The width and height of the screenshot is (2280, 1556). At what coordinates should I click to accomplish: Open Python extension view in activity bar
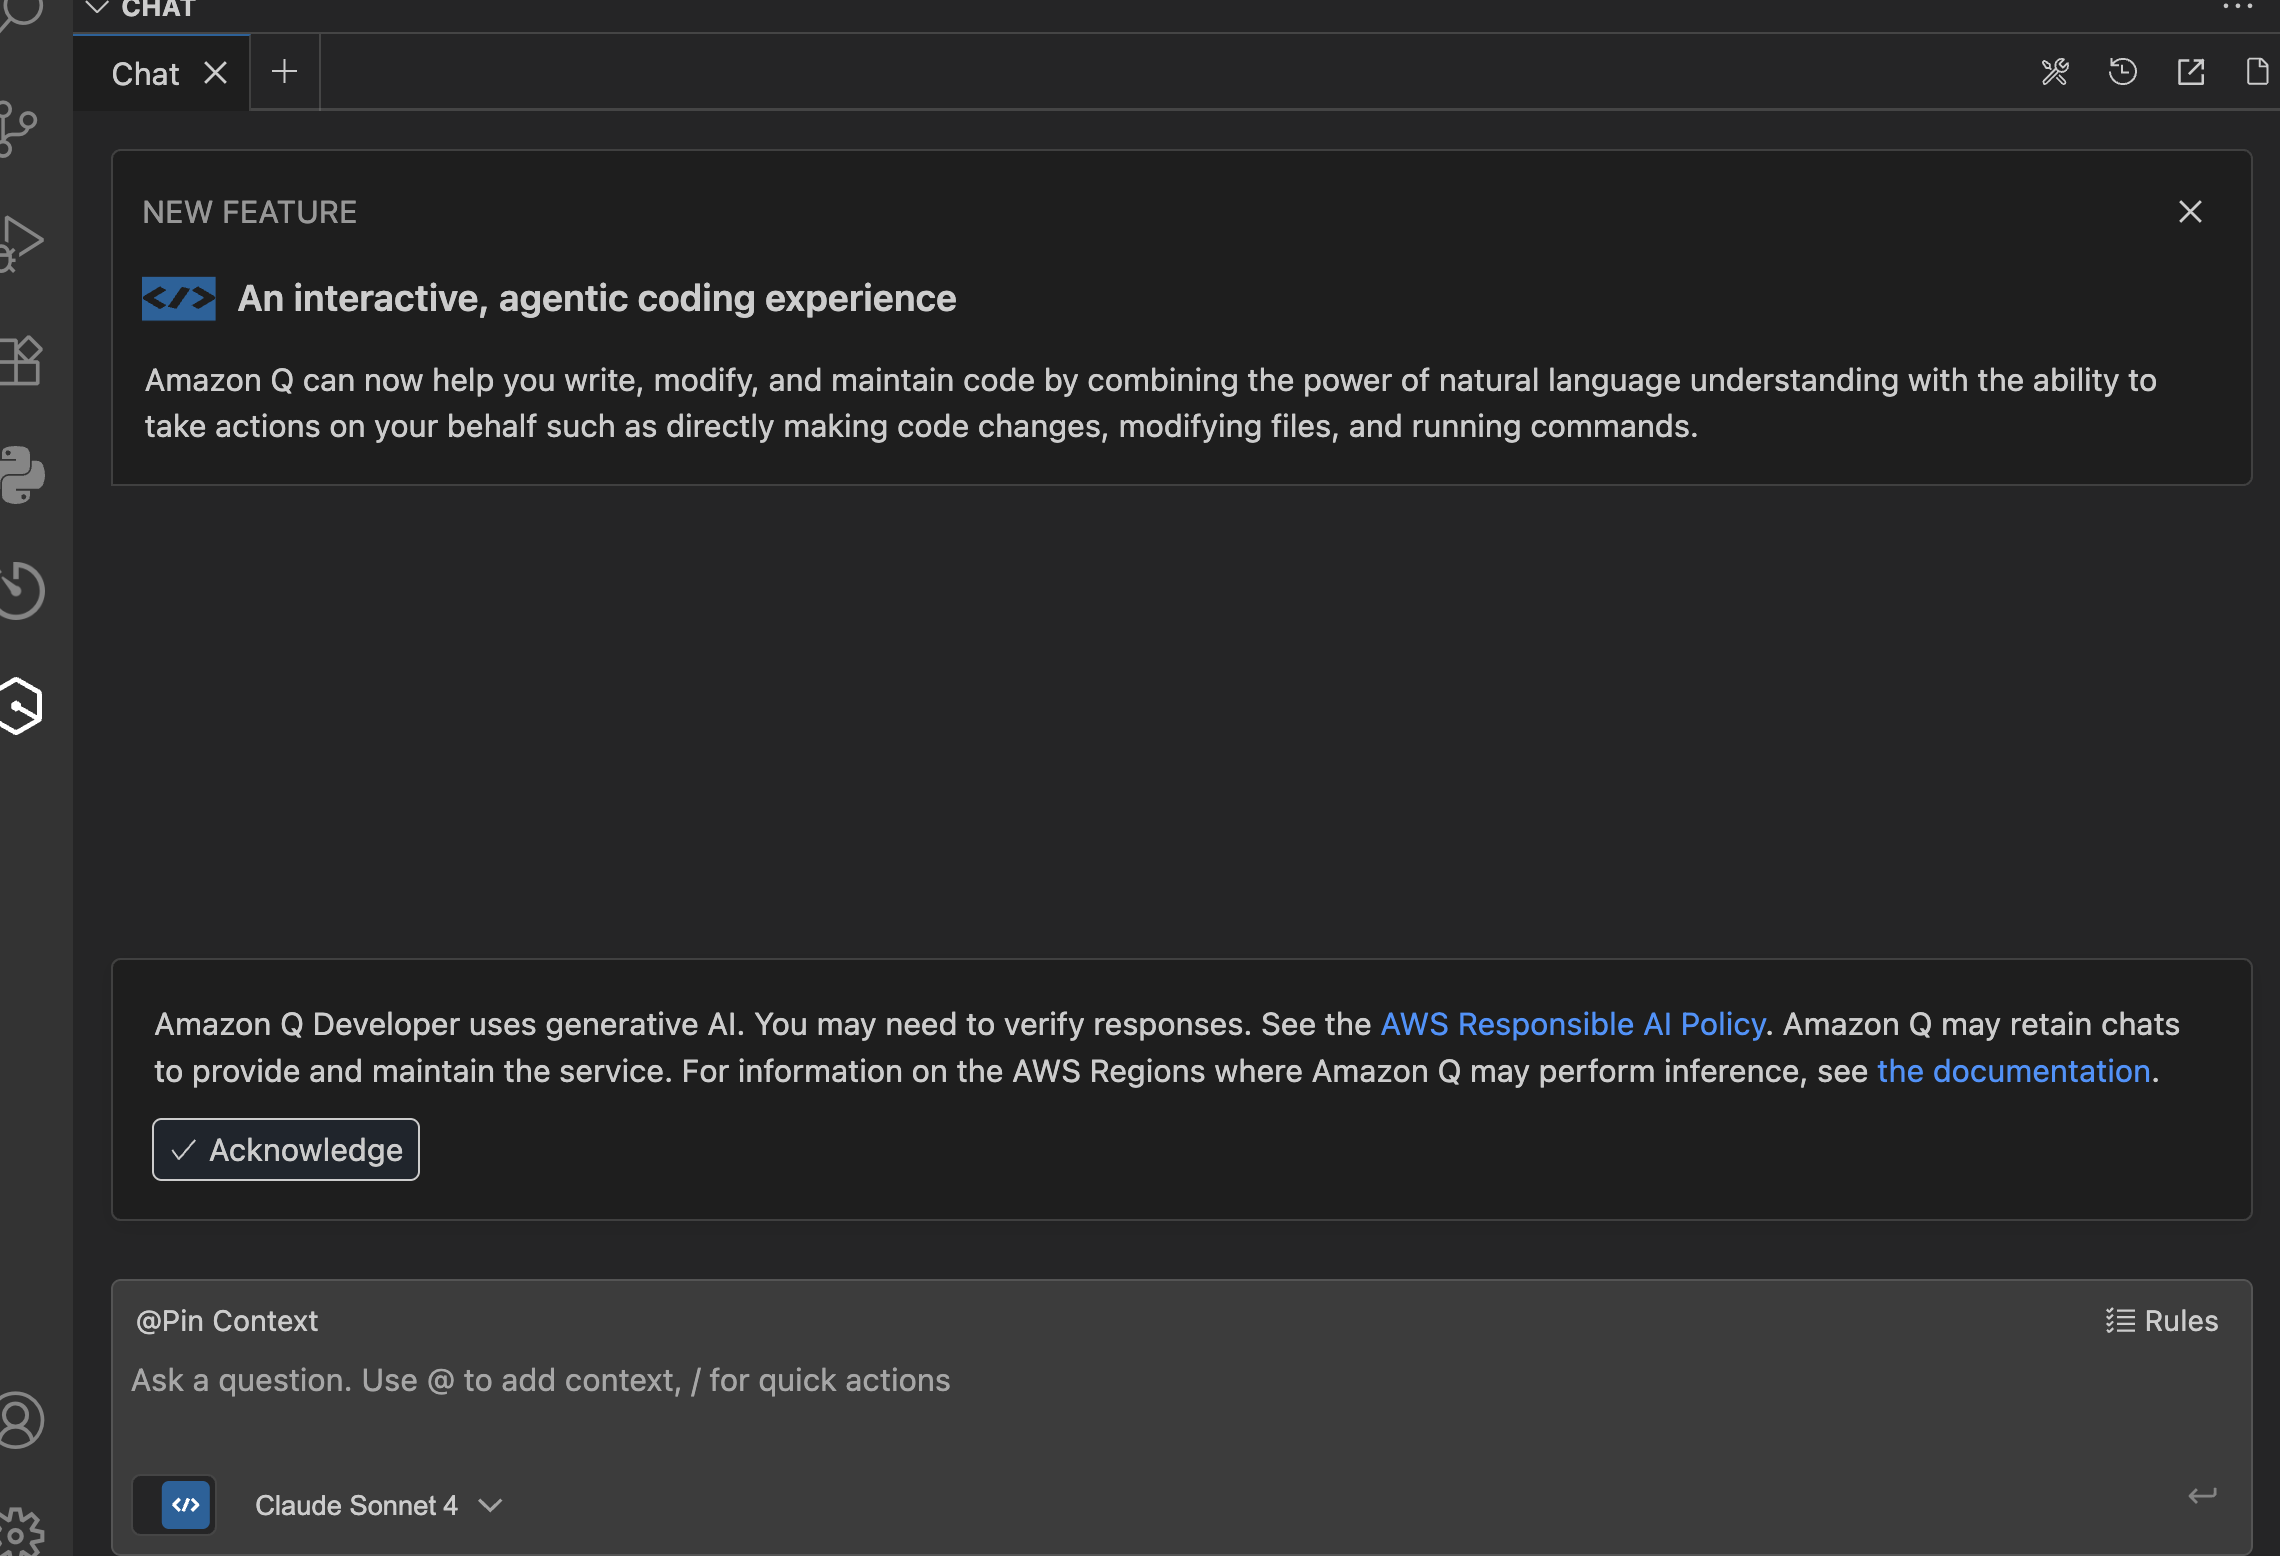tap(22, 474)
